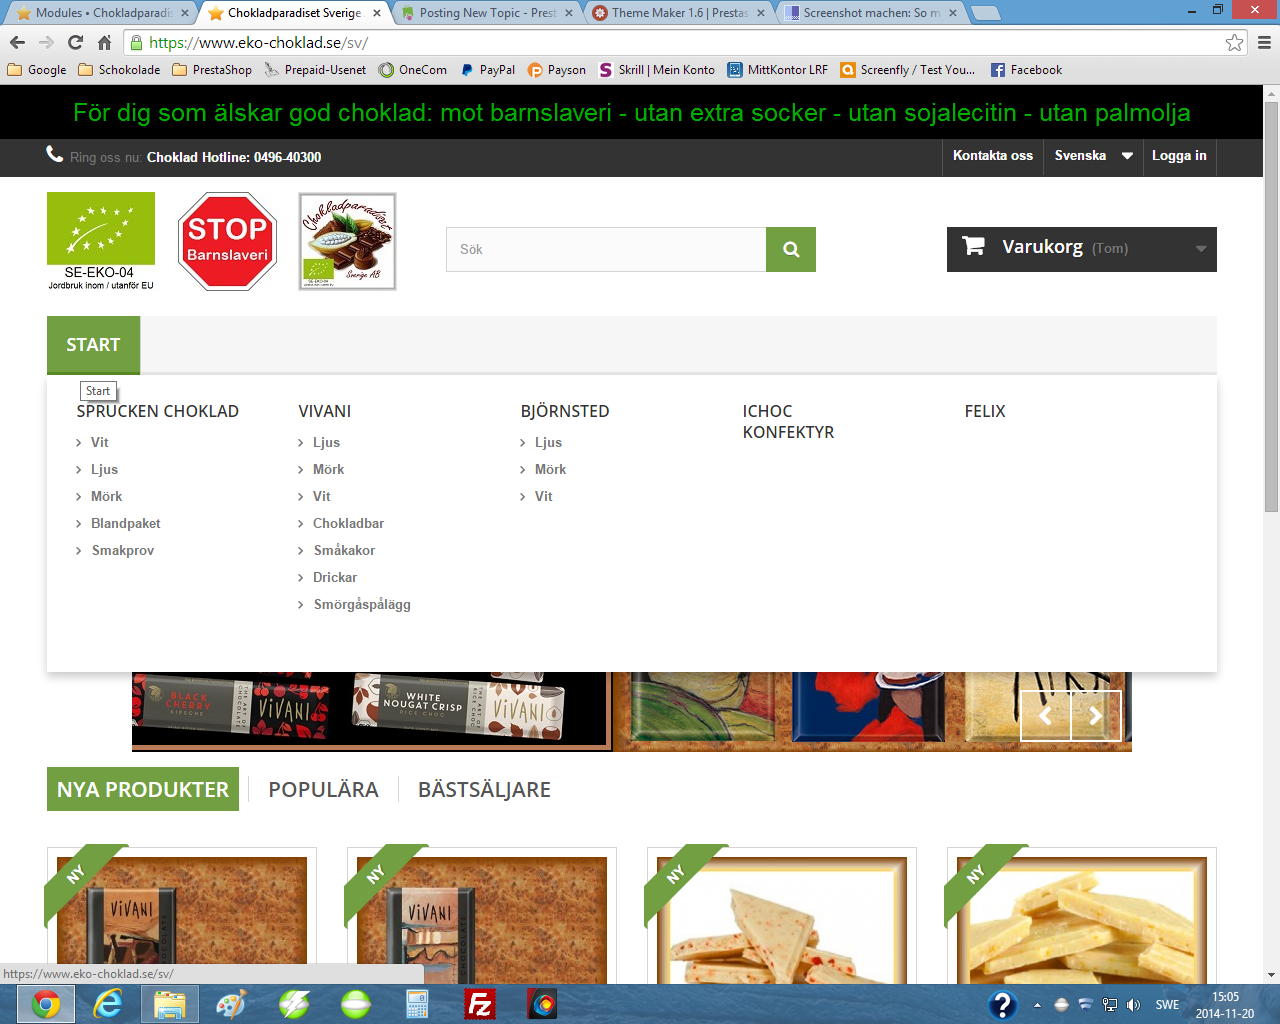Click the volume speaker tray icon

[1133, 1005]
